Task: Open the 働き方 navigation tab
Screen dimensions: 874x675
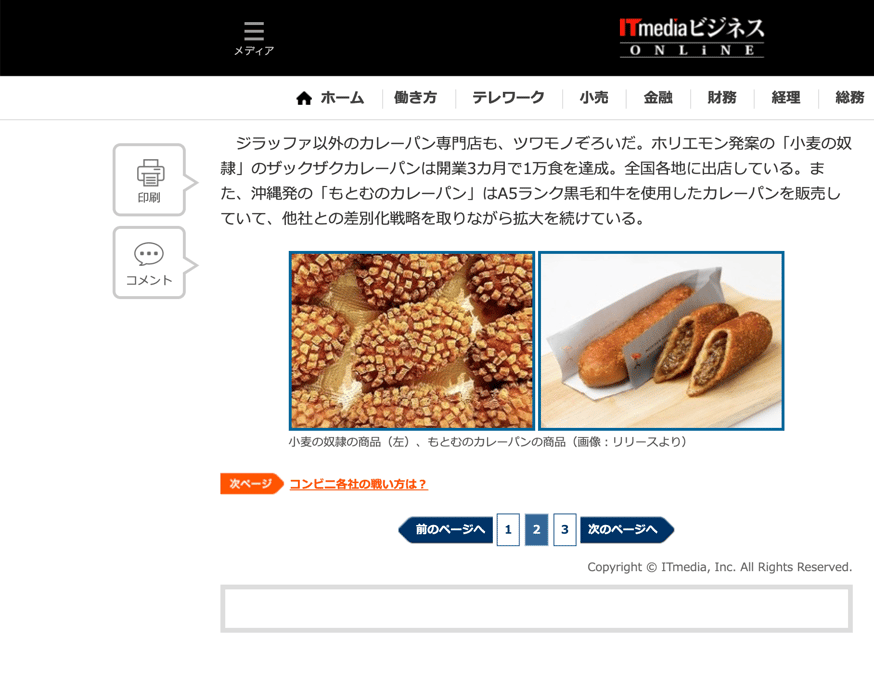Action: point(415,98)
